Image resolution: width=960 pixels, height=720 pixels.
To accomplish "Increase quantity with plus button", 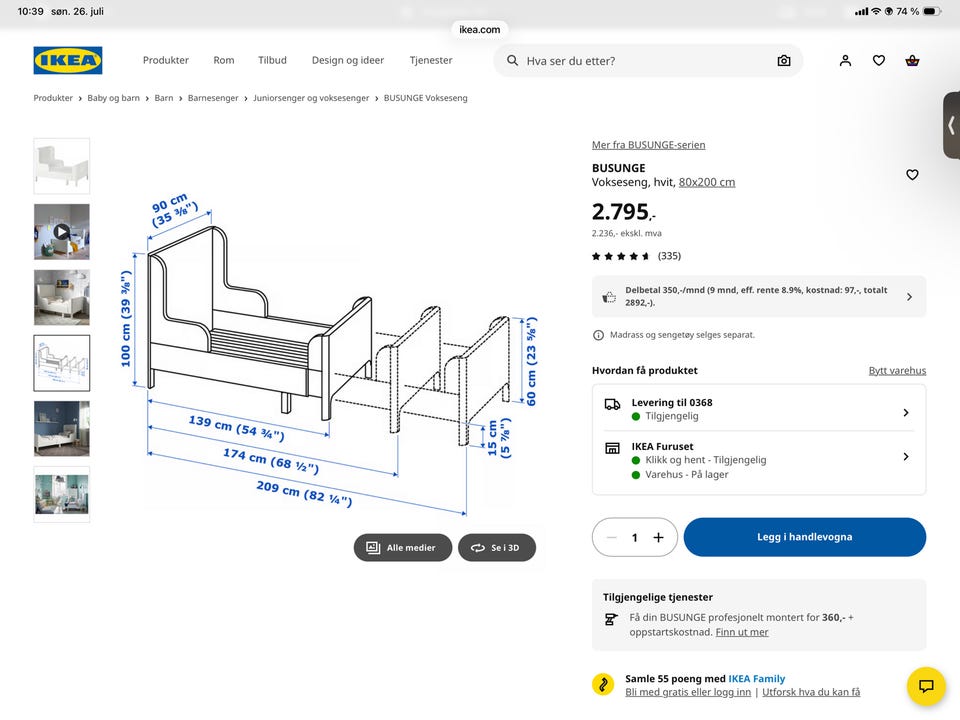I will 658,538.
